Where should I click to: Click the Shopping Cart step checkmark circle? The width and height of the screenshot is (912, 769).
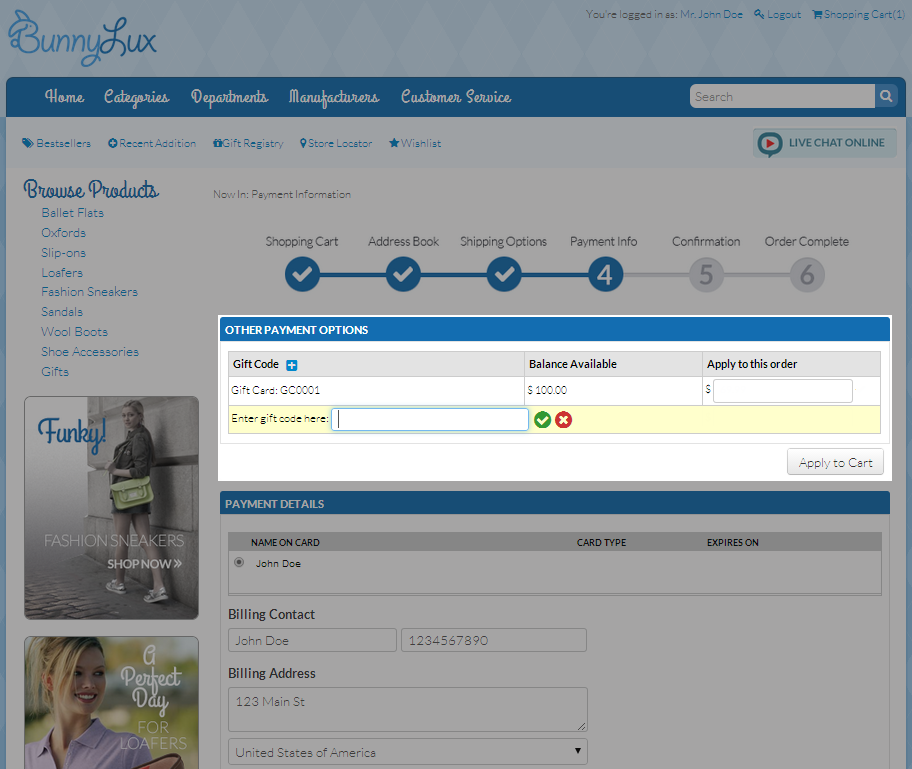click(x=302, y=275)
